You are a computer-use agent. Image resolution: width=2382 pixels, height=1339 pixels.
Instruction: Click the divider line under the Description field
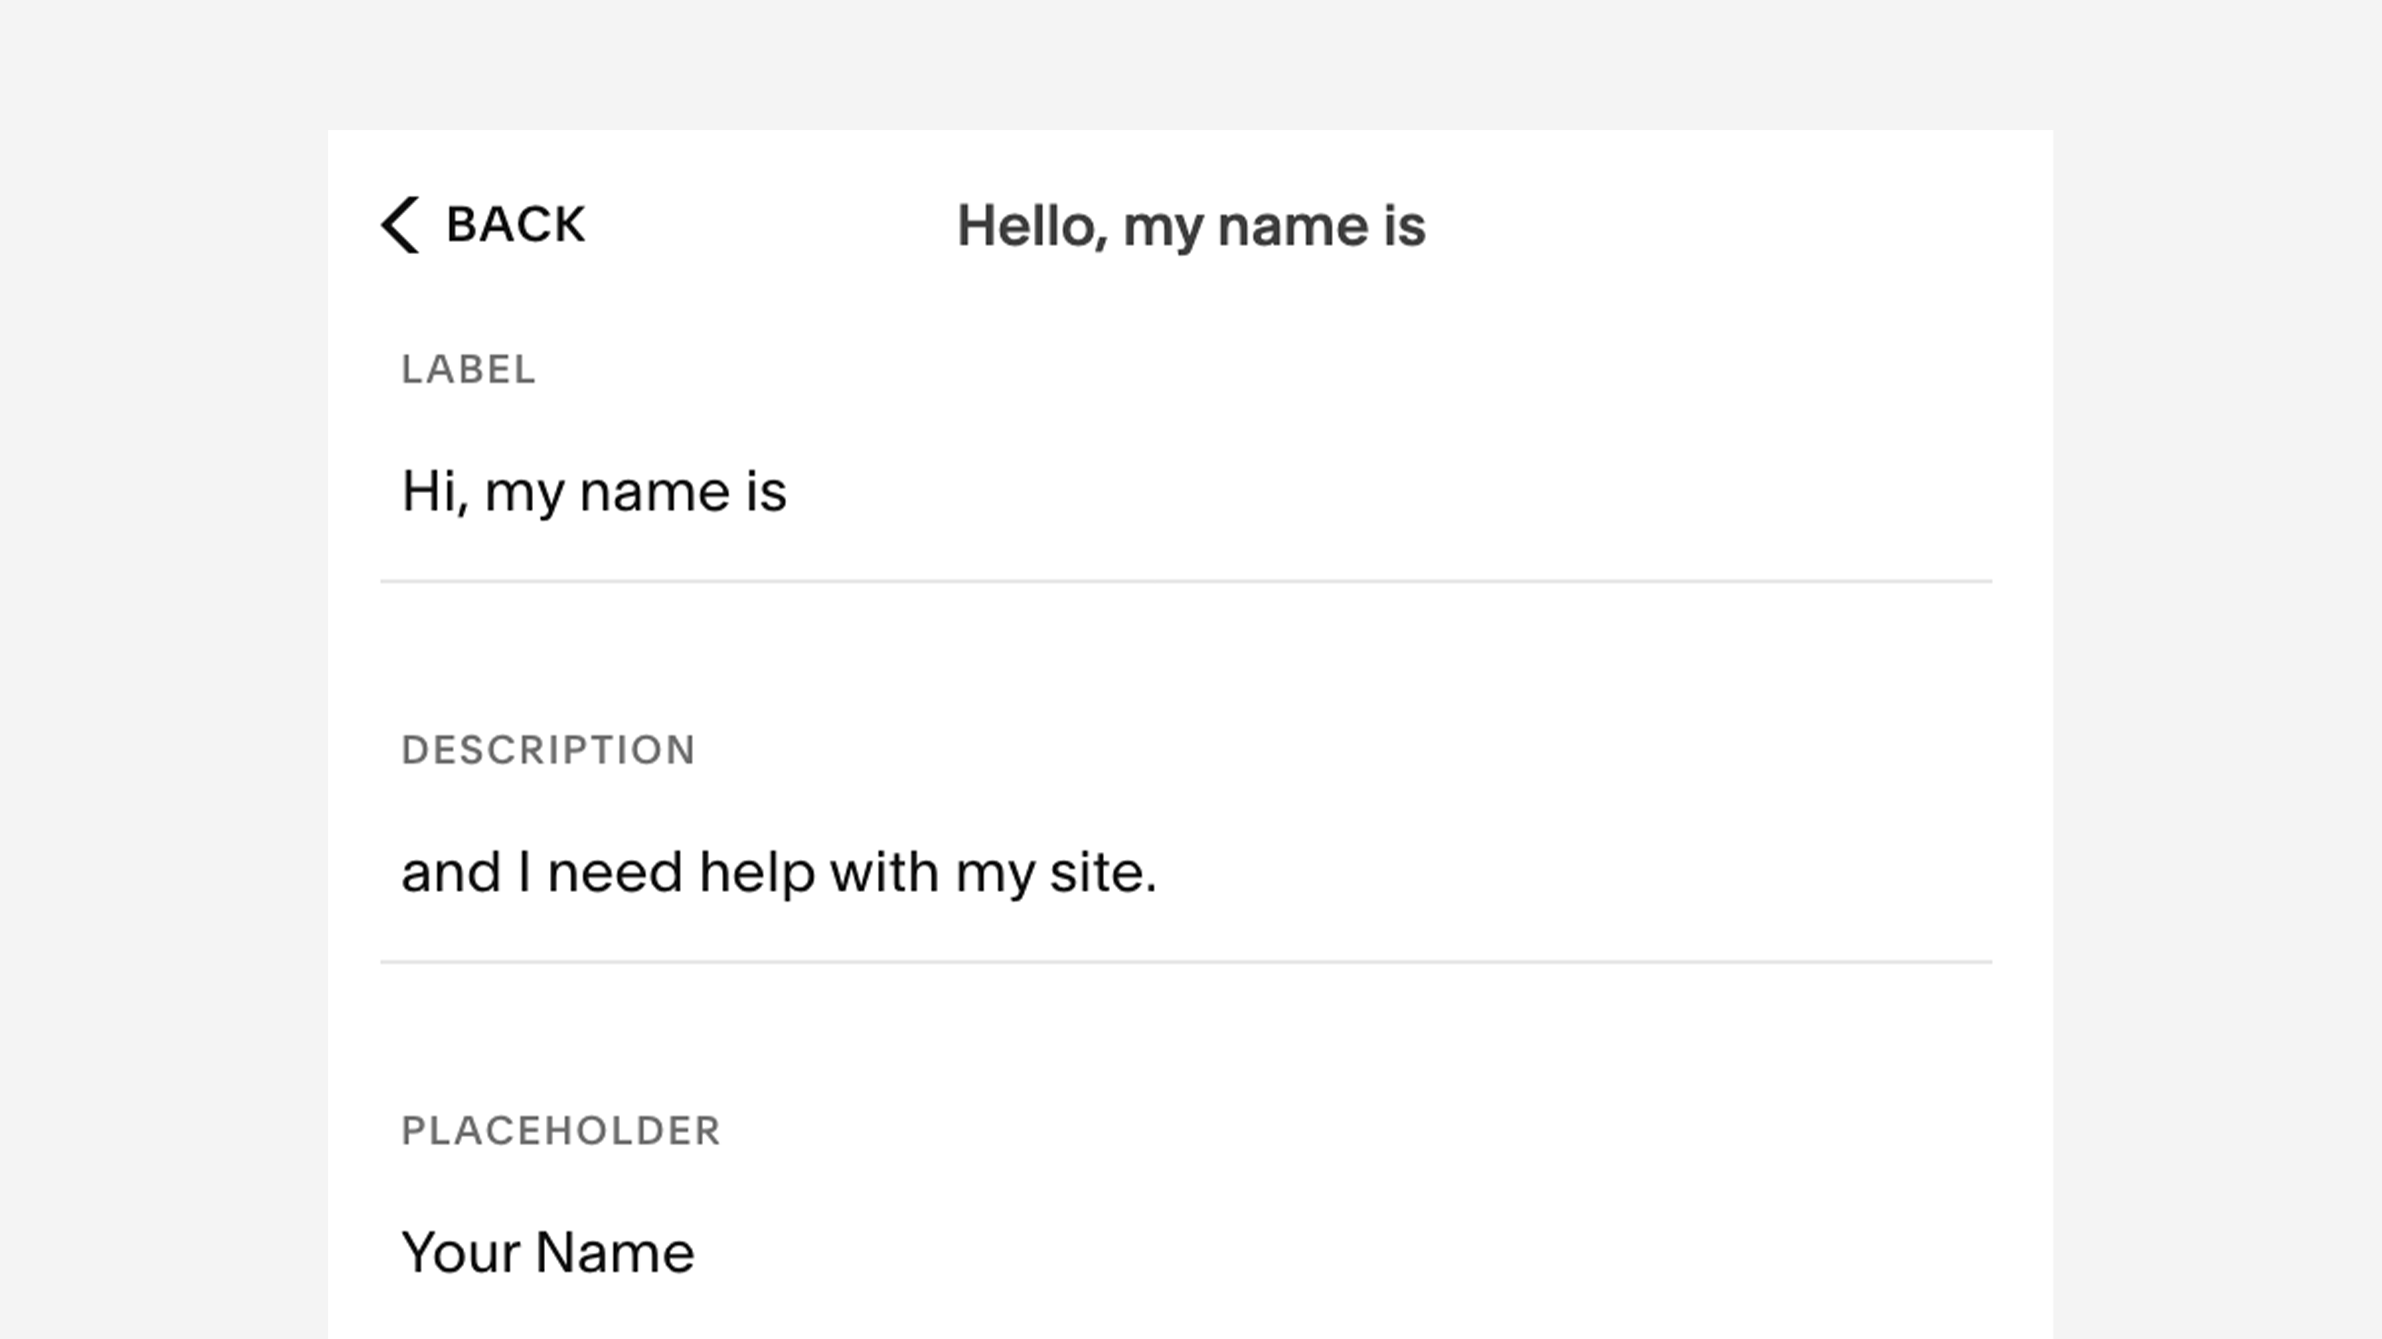(1186, 962)
